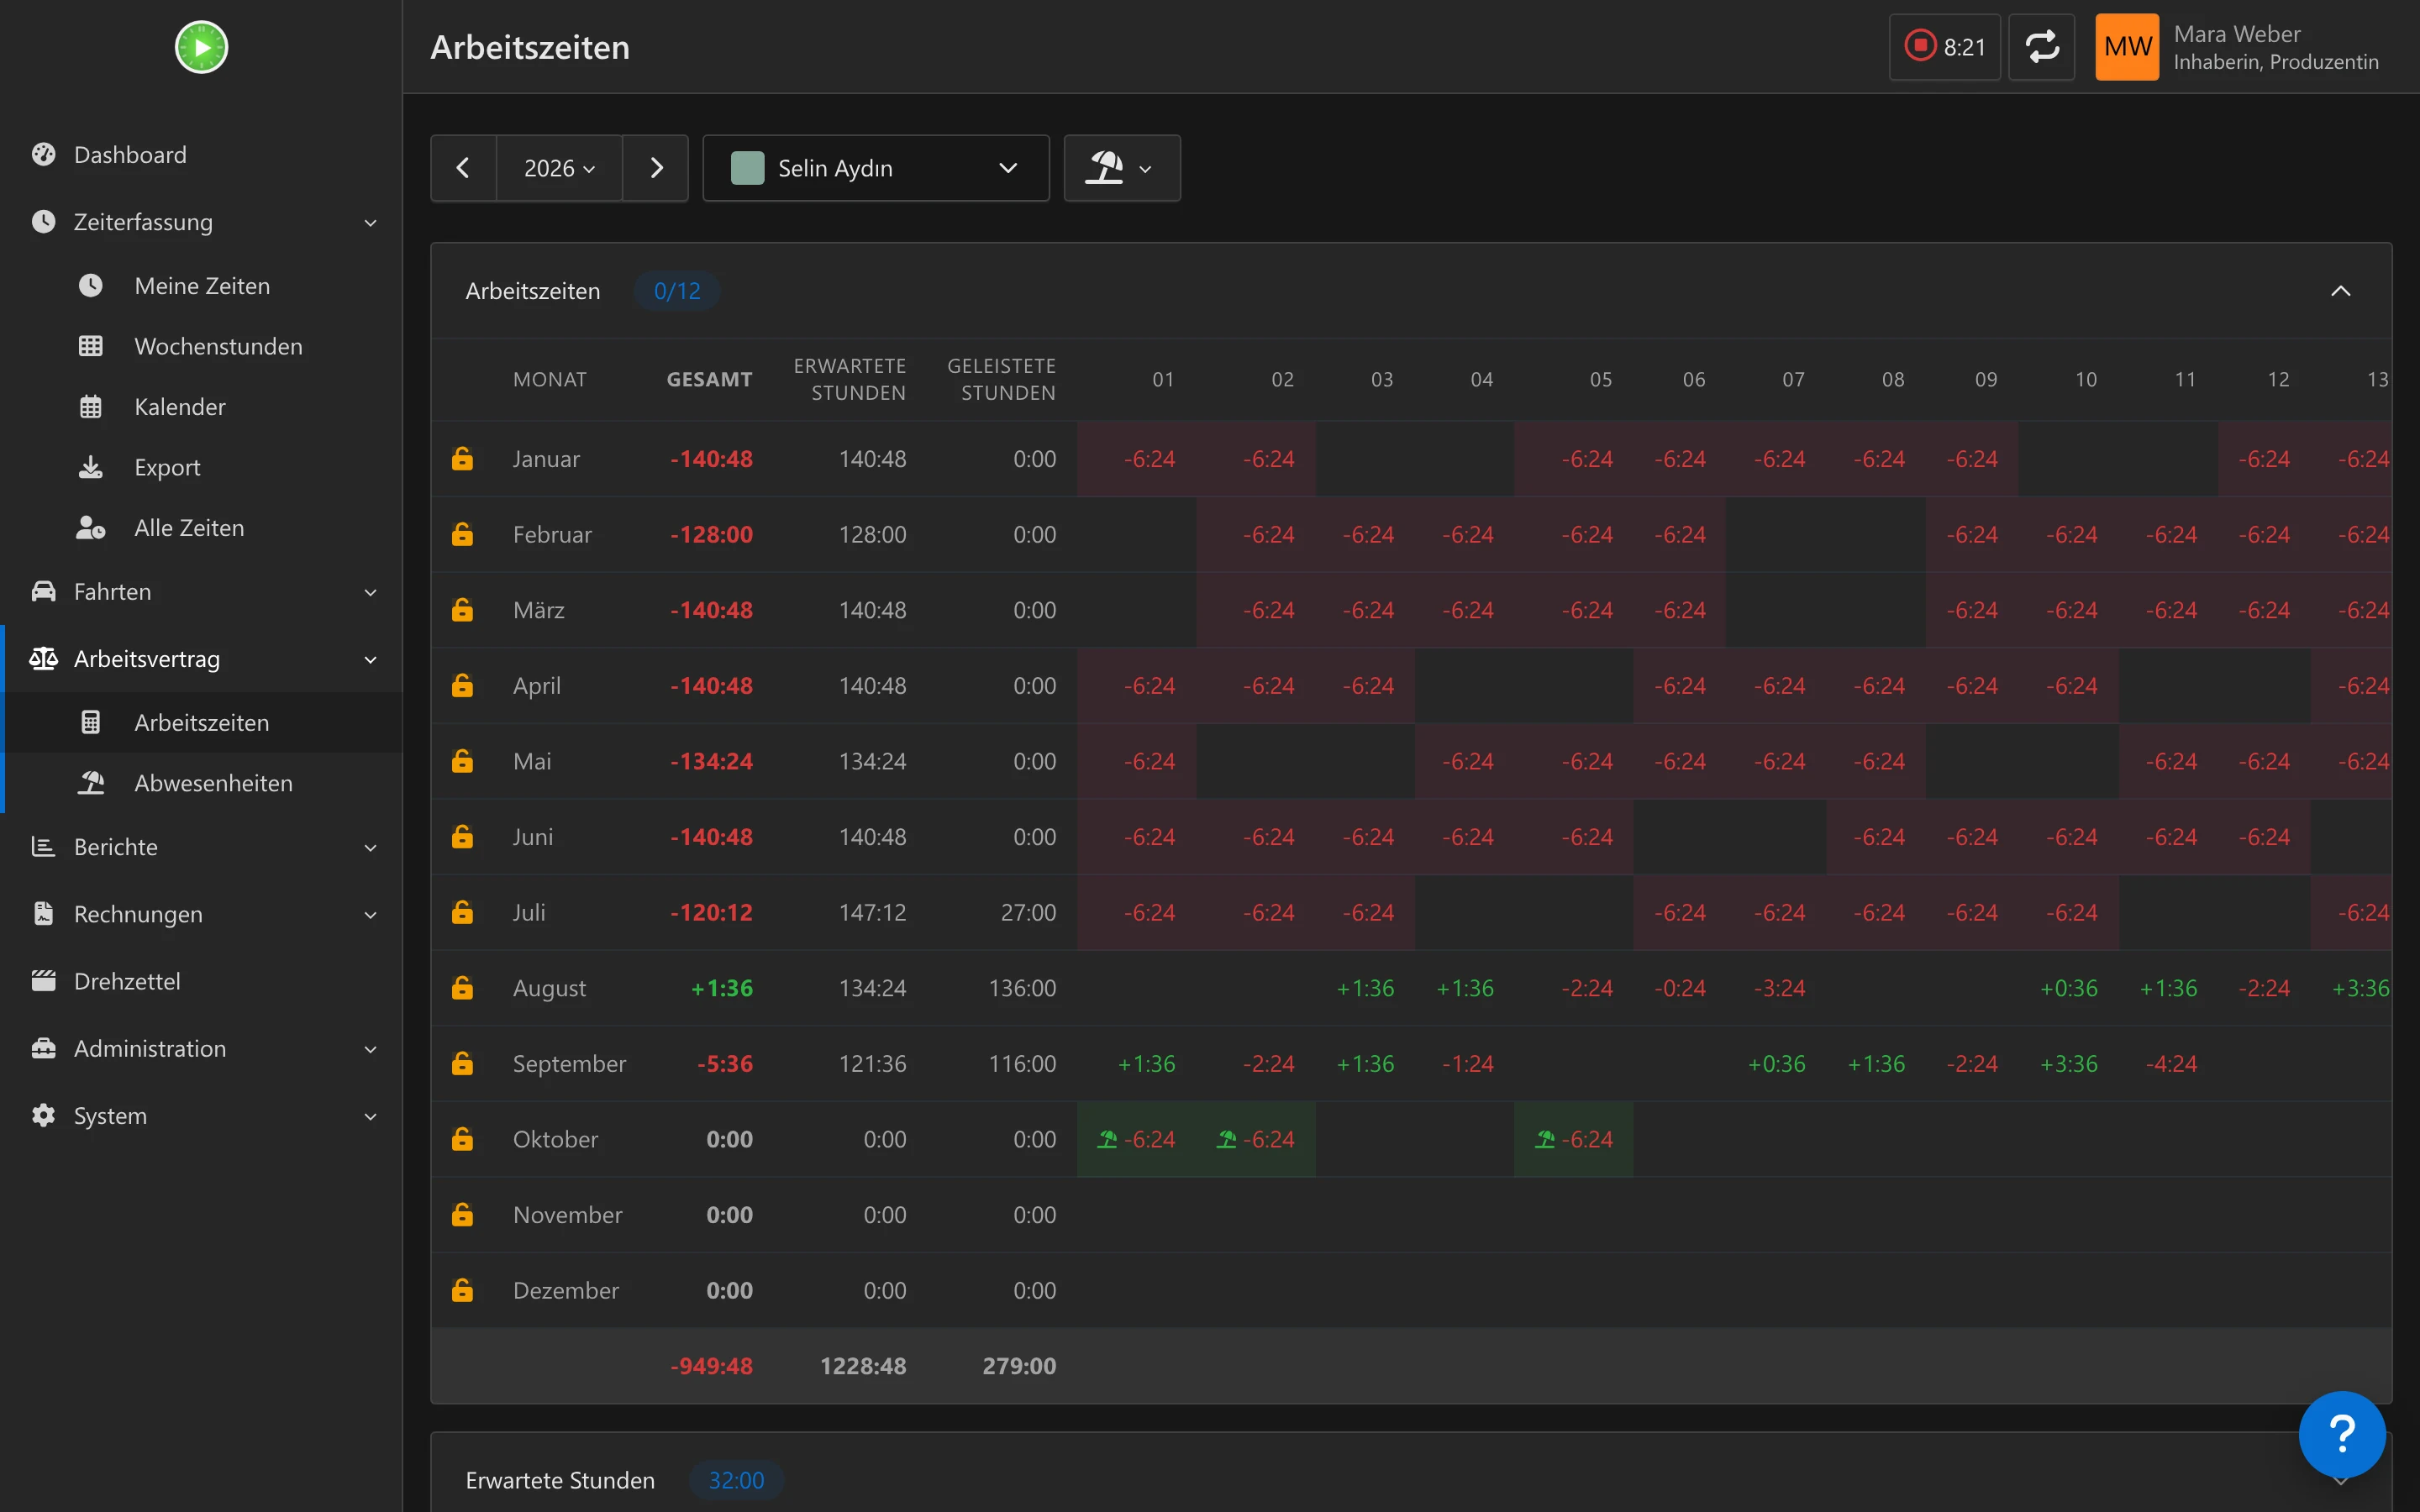Open Kalender menu item
The width and height of the screenshot is (2420, 1512).
pos(202,407)
